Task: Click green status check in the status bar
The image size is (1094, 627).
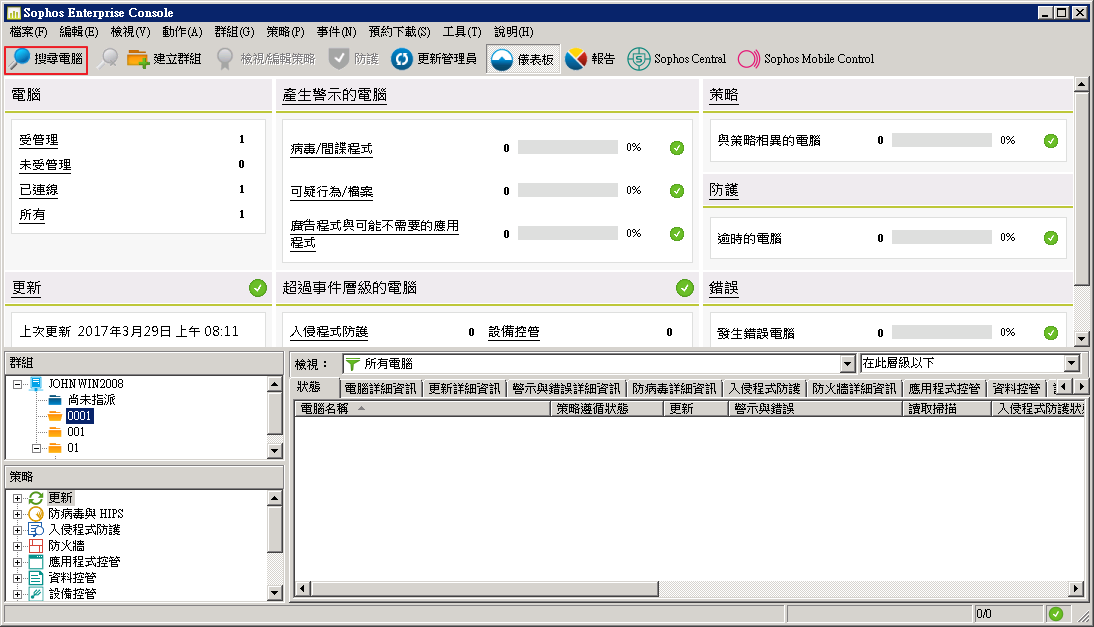Action: [1056, 614]
